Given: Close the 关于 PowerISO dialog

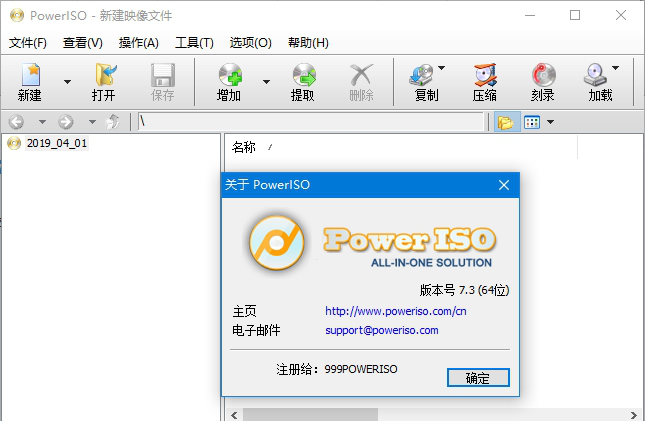Looking at the screenshot, I should point(504,185).
